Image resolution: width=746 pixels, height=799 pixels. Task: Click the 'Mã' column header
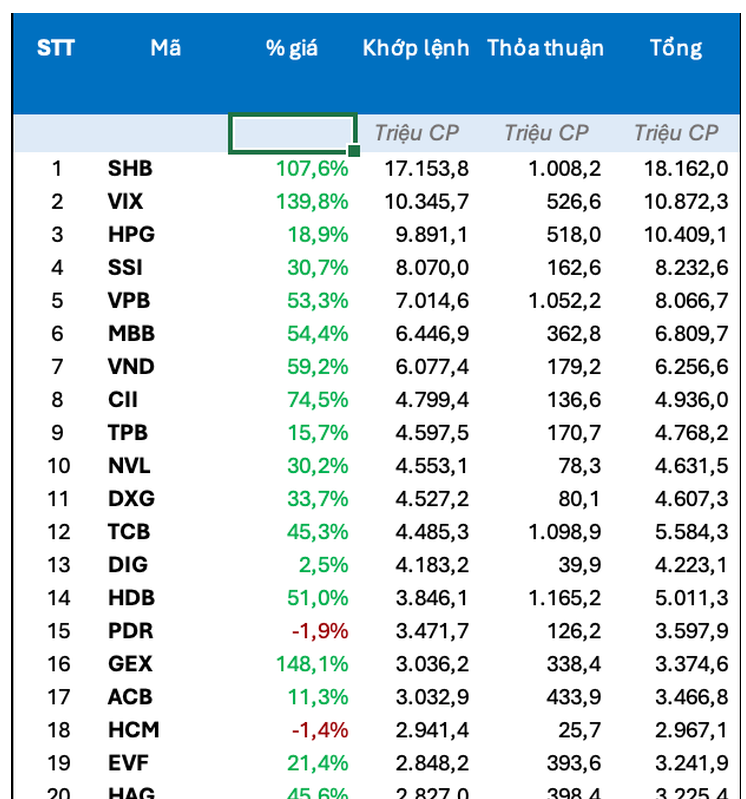[166, 48]
